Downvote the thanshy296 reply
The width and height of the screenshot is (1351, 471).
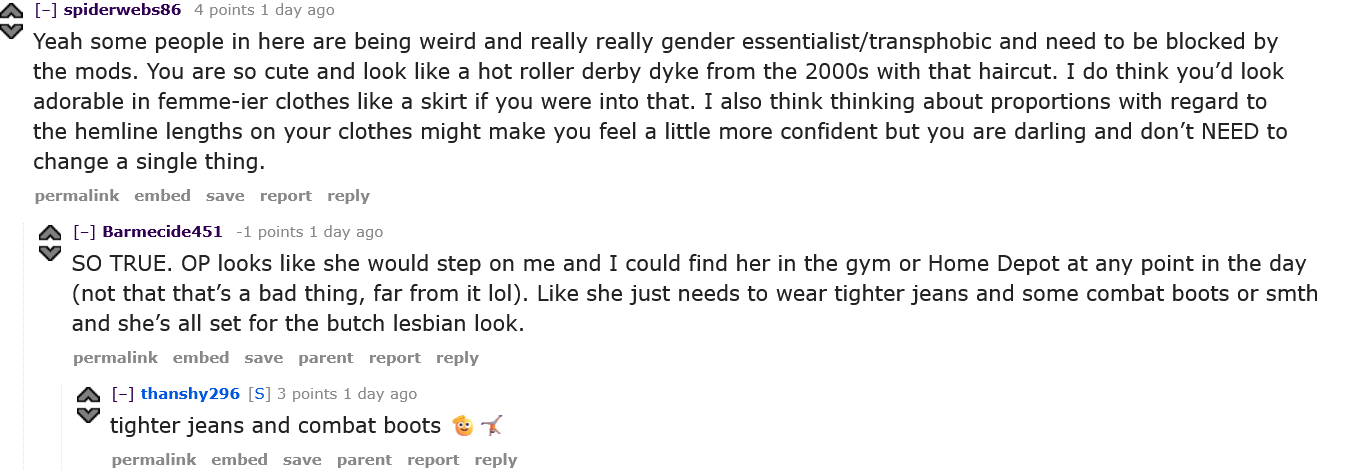pyautogui.click(x=88, y=414)
